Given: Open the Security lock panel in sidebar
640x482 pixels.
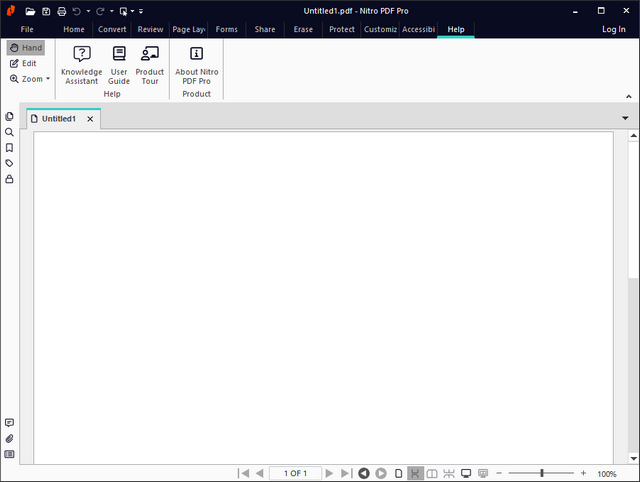Looking at the screenshot, I should coord(9,179).
